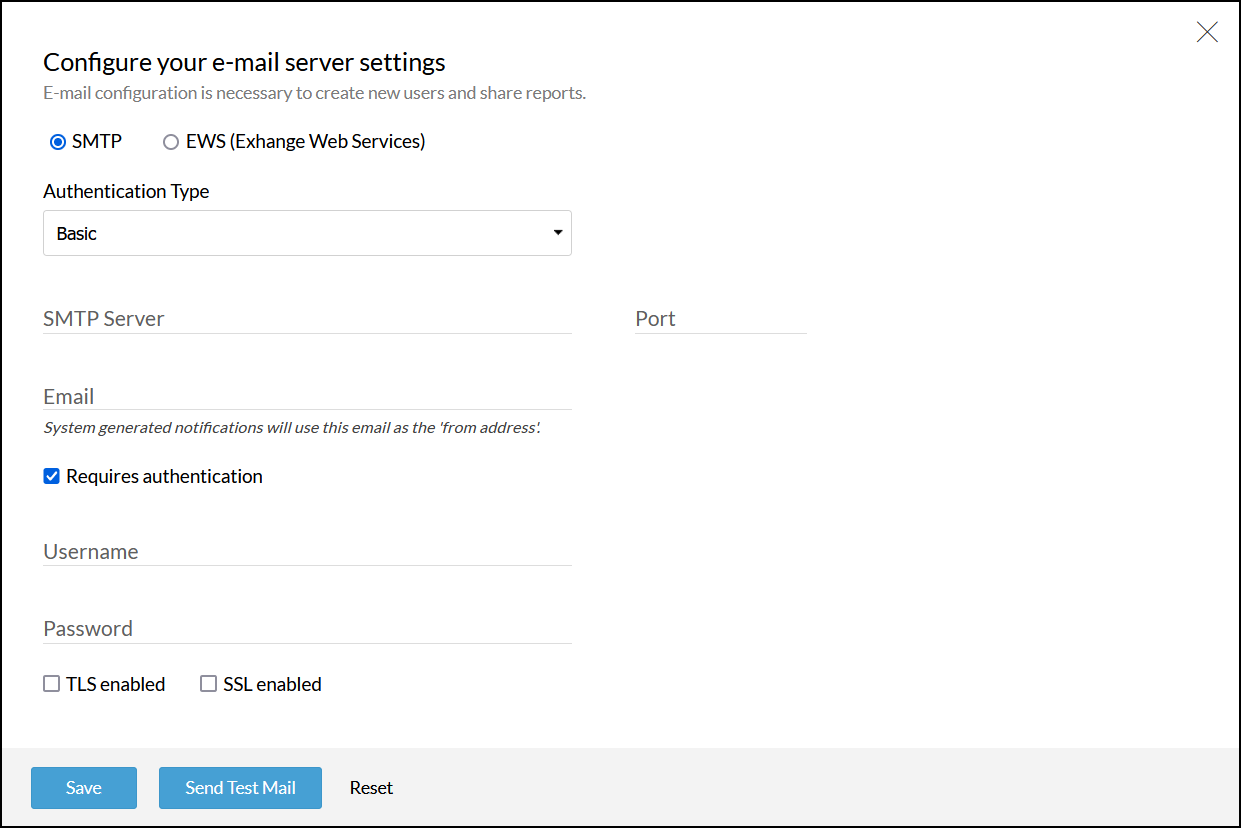The width and height of the screenshot is (1241, 828).
Task: Uncheck the Requires authentication checkbox
Action: click(52, 476)
